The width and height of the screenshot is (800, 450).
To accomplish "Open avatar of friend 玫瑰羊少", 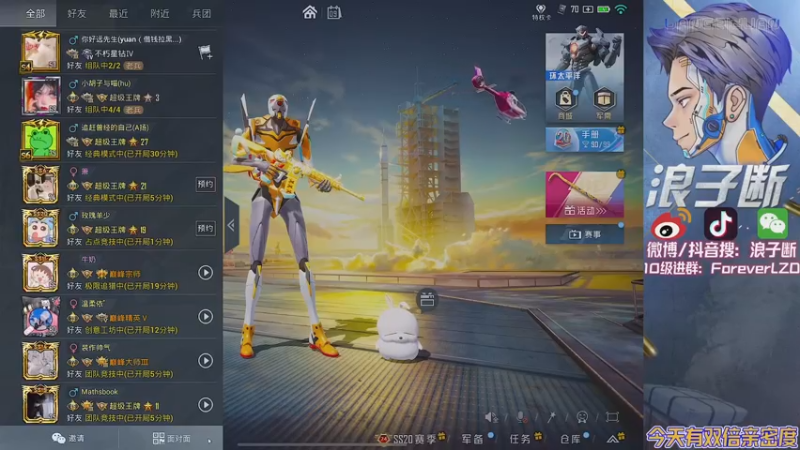I will (x=40, y=228).
